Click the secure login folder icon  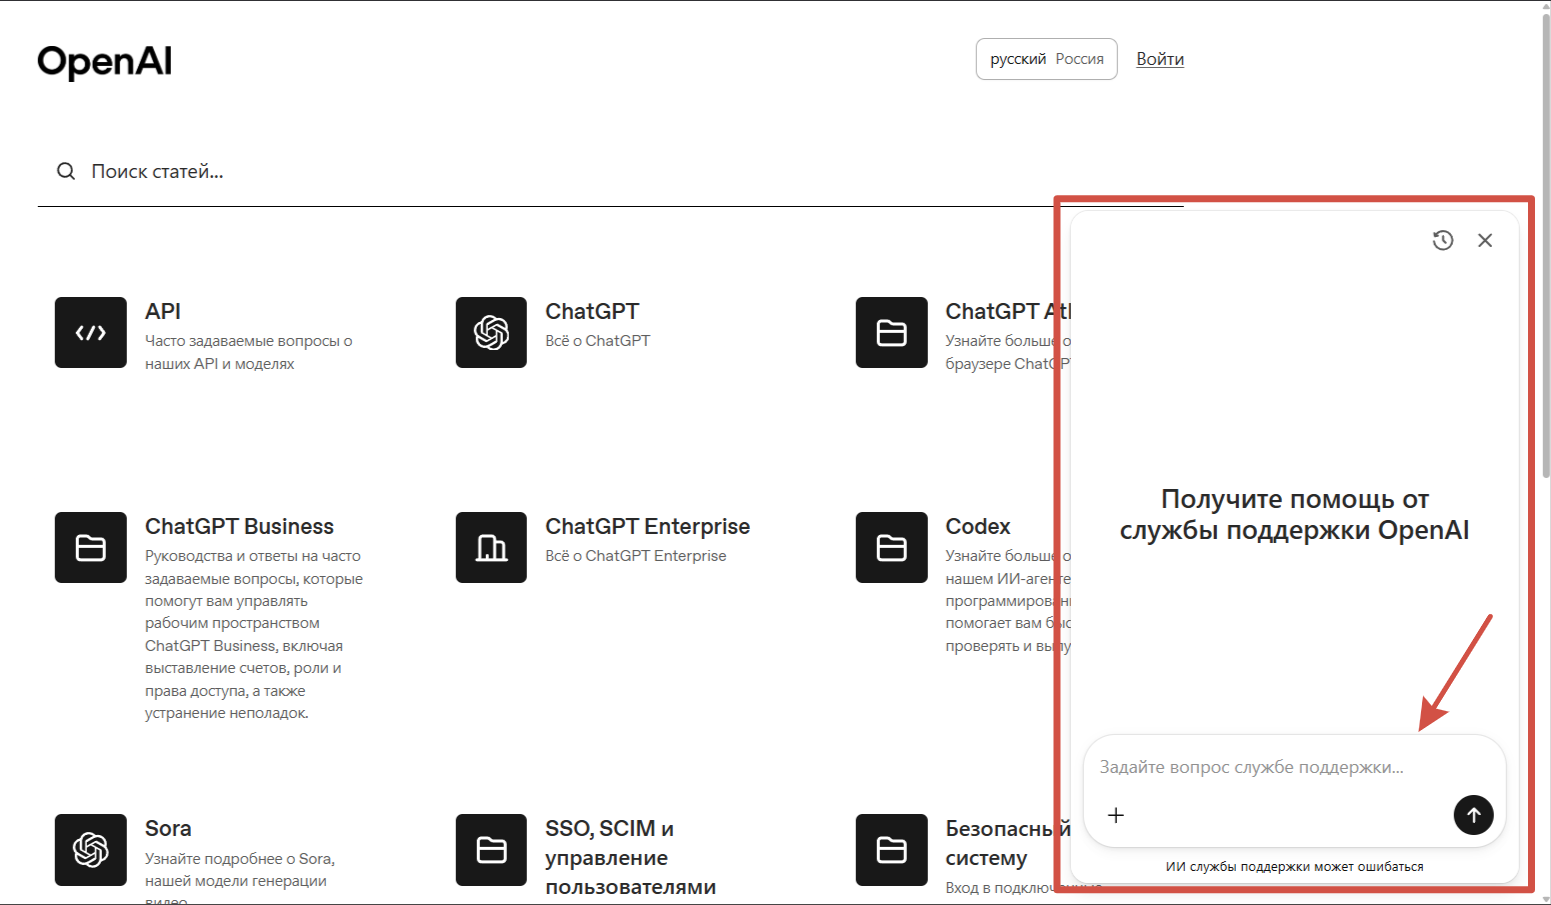tap(891, 850)
